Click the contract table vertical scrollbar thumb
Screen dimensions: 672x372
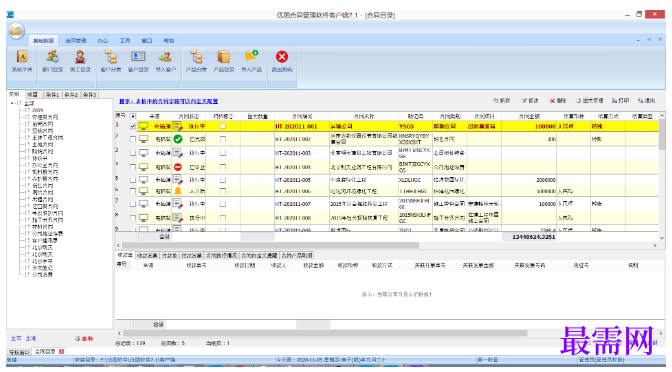point(662,135)
